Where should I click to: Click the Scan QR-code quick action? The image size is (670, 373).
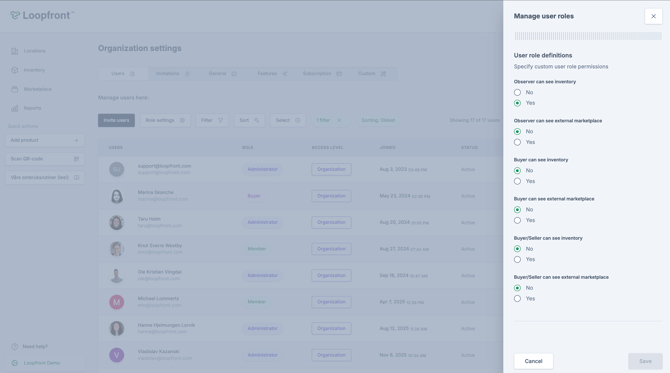pos(45,159)
